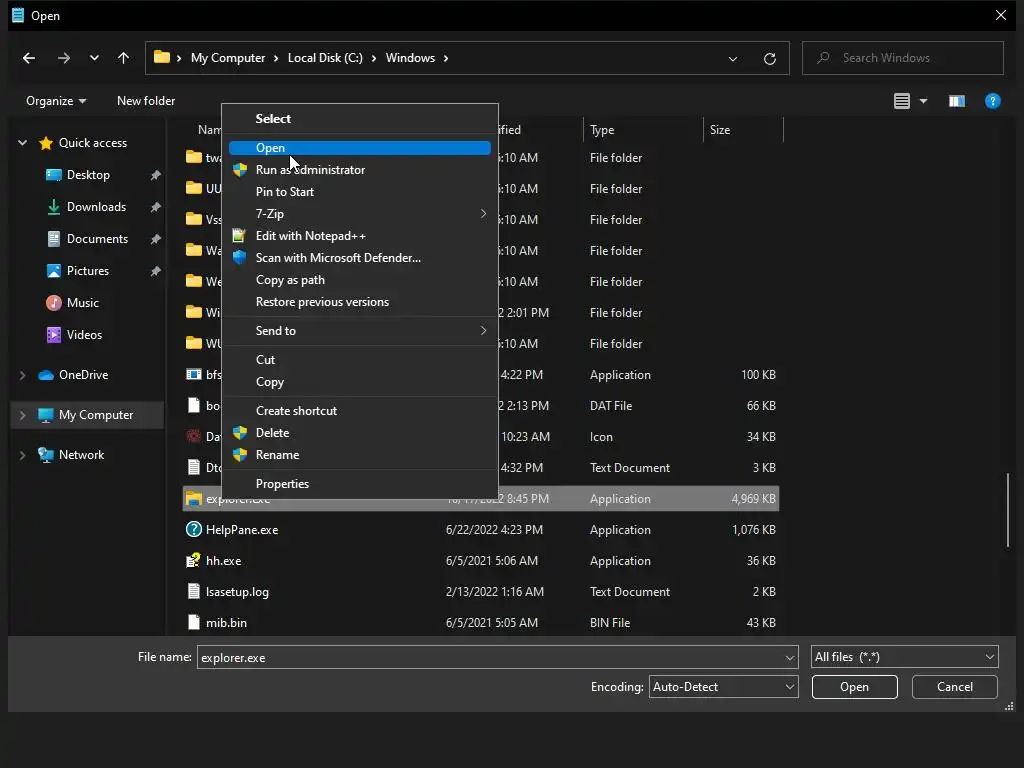
Task: Open the Organize menu
Action: click(x=56, y=101)
